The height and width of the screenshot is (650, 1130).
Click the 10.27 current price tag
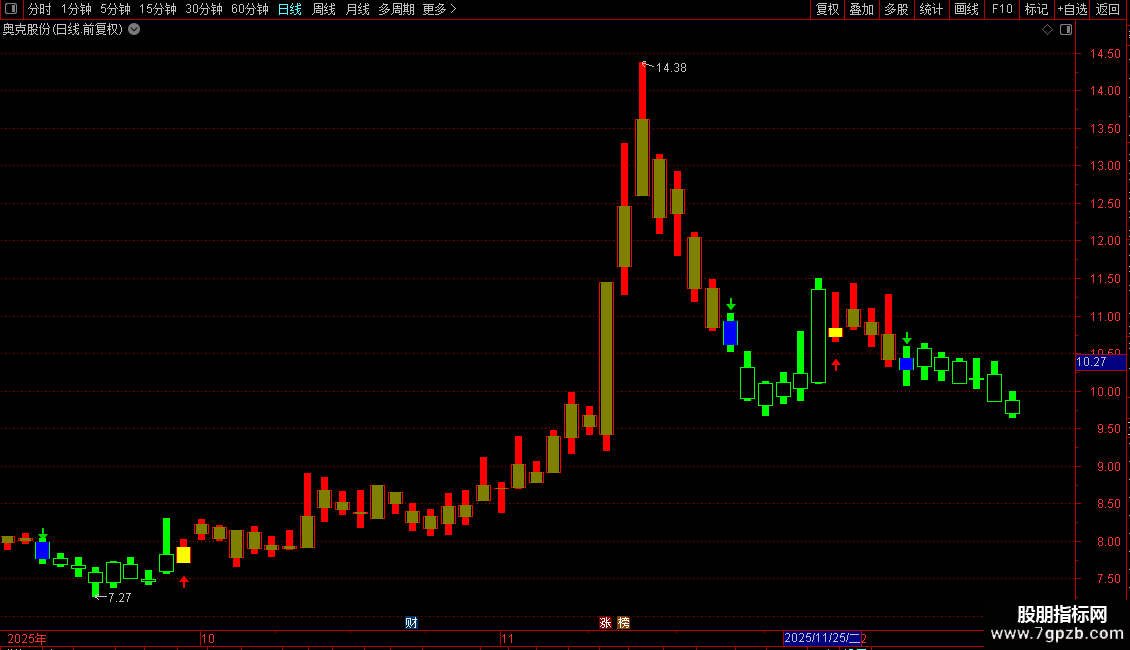(x=1100, y=362)
